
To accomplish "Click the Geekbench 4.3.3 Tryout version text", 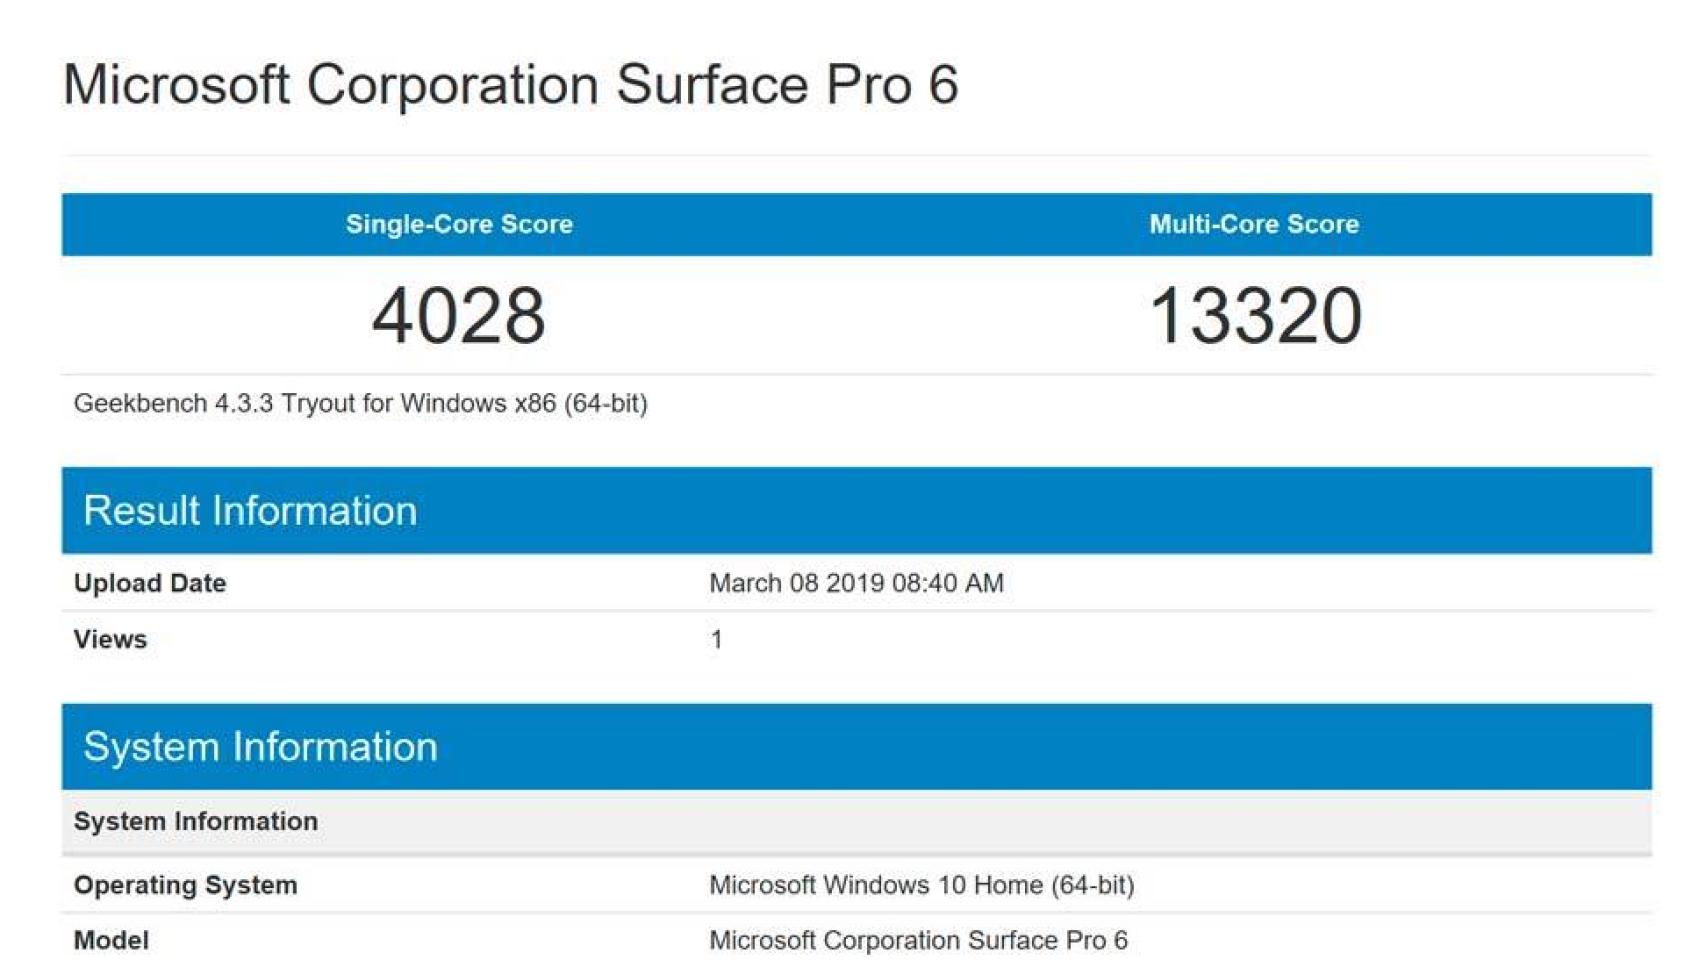I will coord(360,404).
